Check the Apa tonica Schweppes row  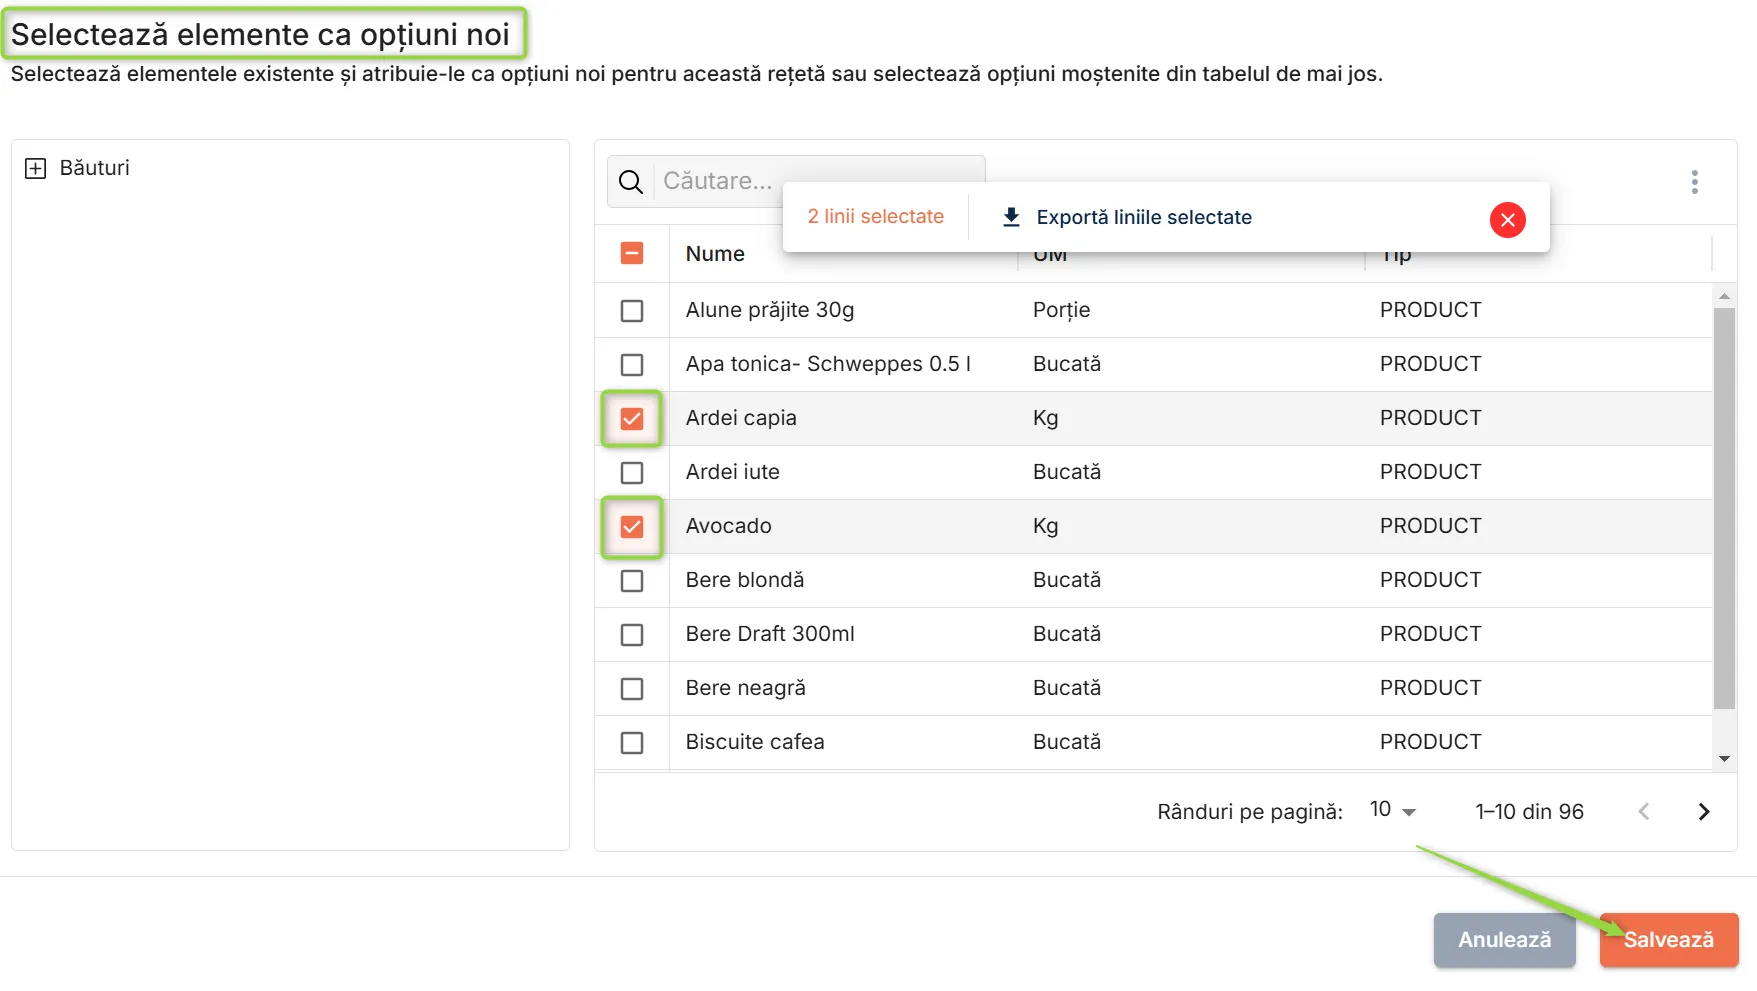pos(632,365)
